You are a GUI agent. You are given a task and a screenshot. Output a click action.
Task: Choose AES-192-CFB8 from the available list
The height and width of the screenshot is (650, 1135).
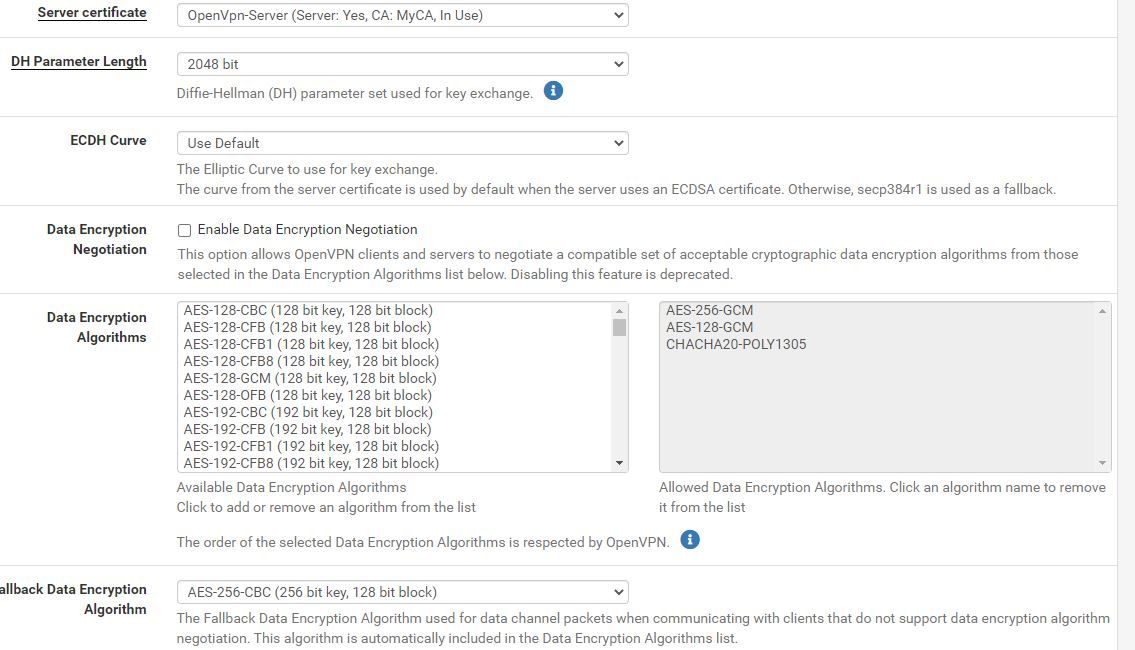click(x=311, y=463)
